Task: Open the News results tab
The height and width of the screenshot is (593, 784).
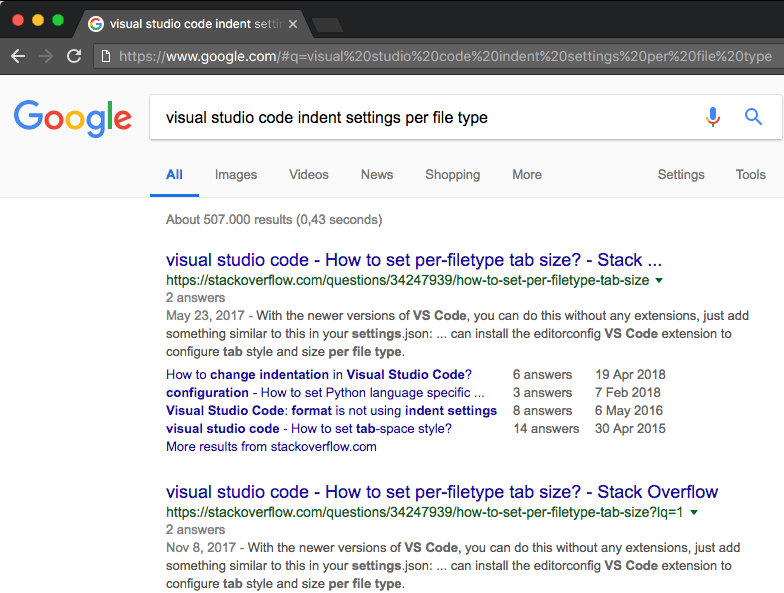Action: coord(377,174)
